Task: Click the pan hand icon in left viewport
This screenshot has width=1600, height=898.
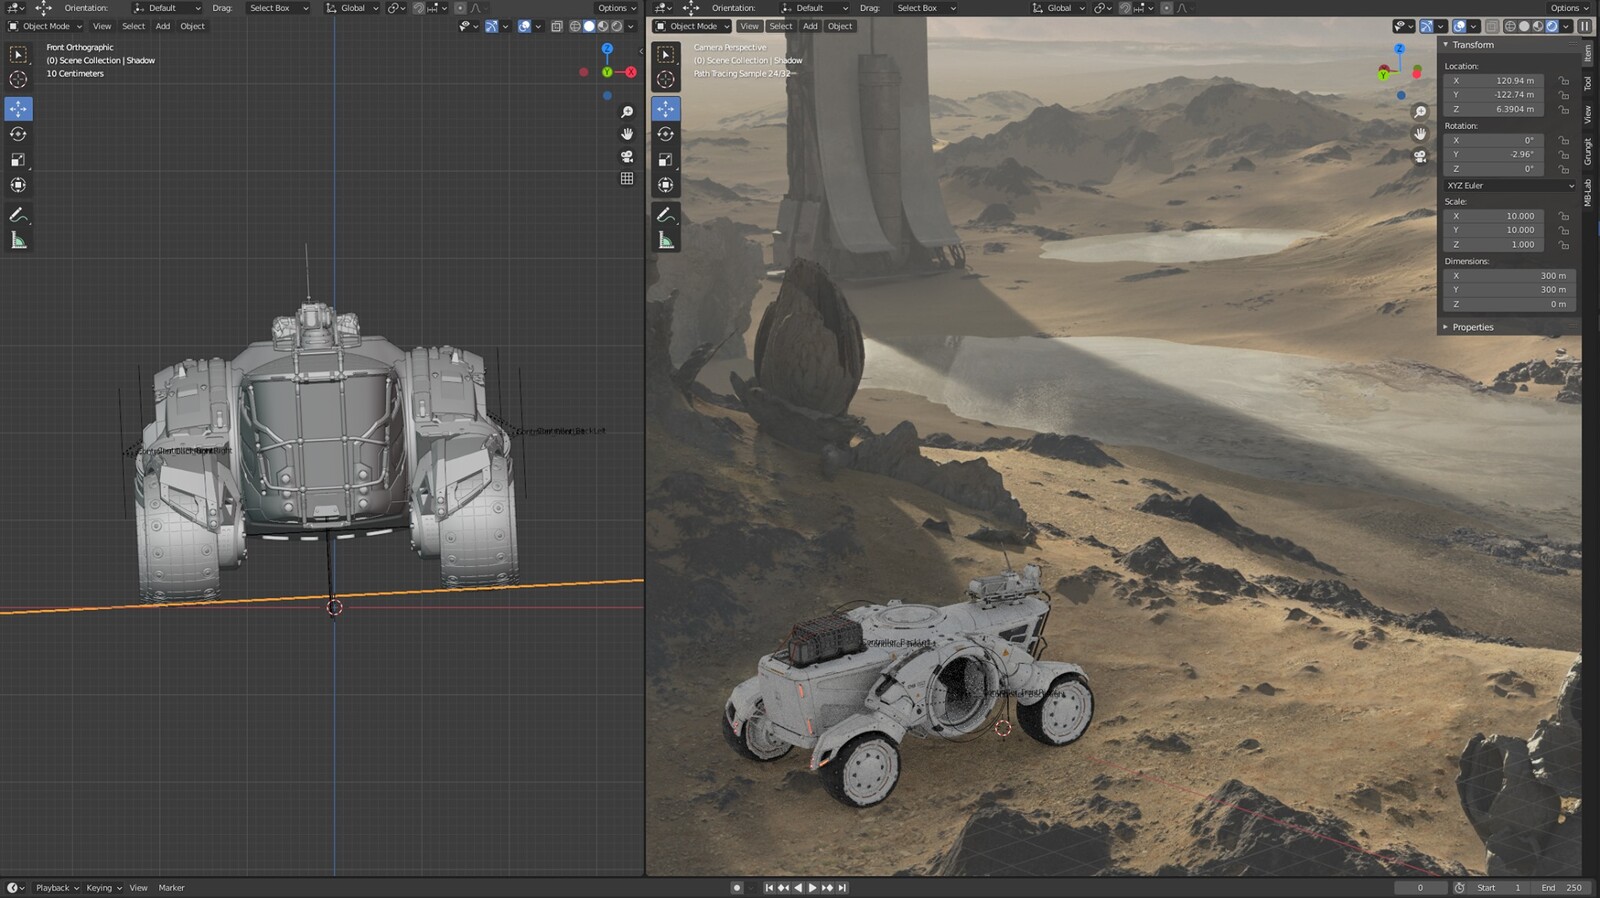Action: point(627,134)
